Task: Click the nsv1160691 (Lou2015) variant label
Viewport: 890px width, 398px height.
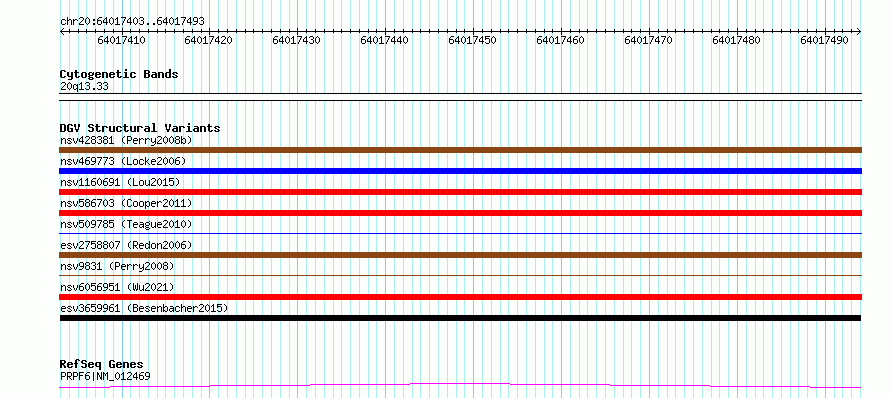Action: pos(120,182)
